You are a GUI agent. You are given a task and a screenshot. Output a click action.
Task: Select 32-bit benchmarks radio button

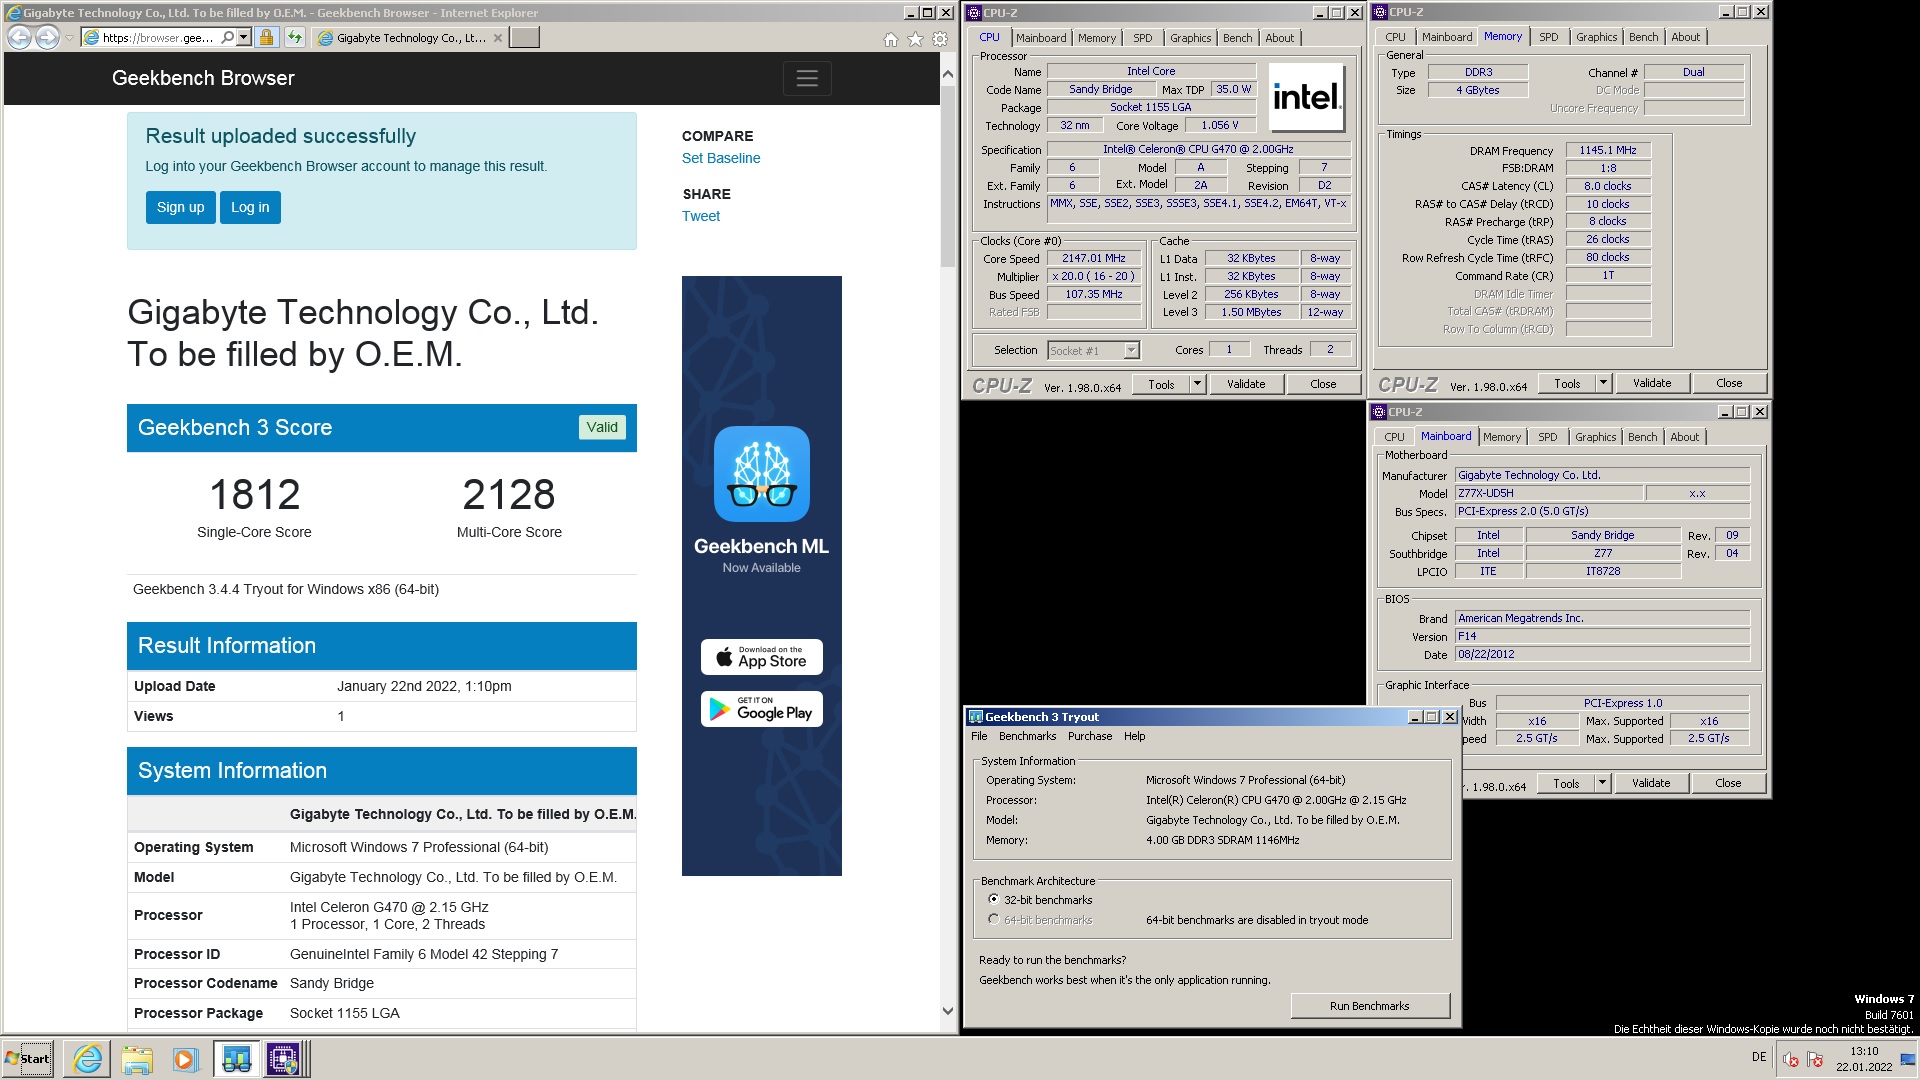[993, 899]
